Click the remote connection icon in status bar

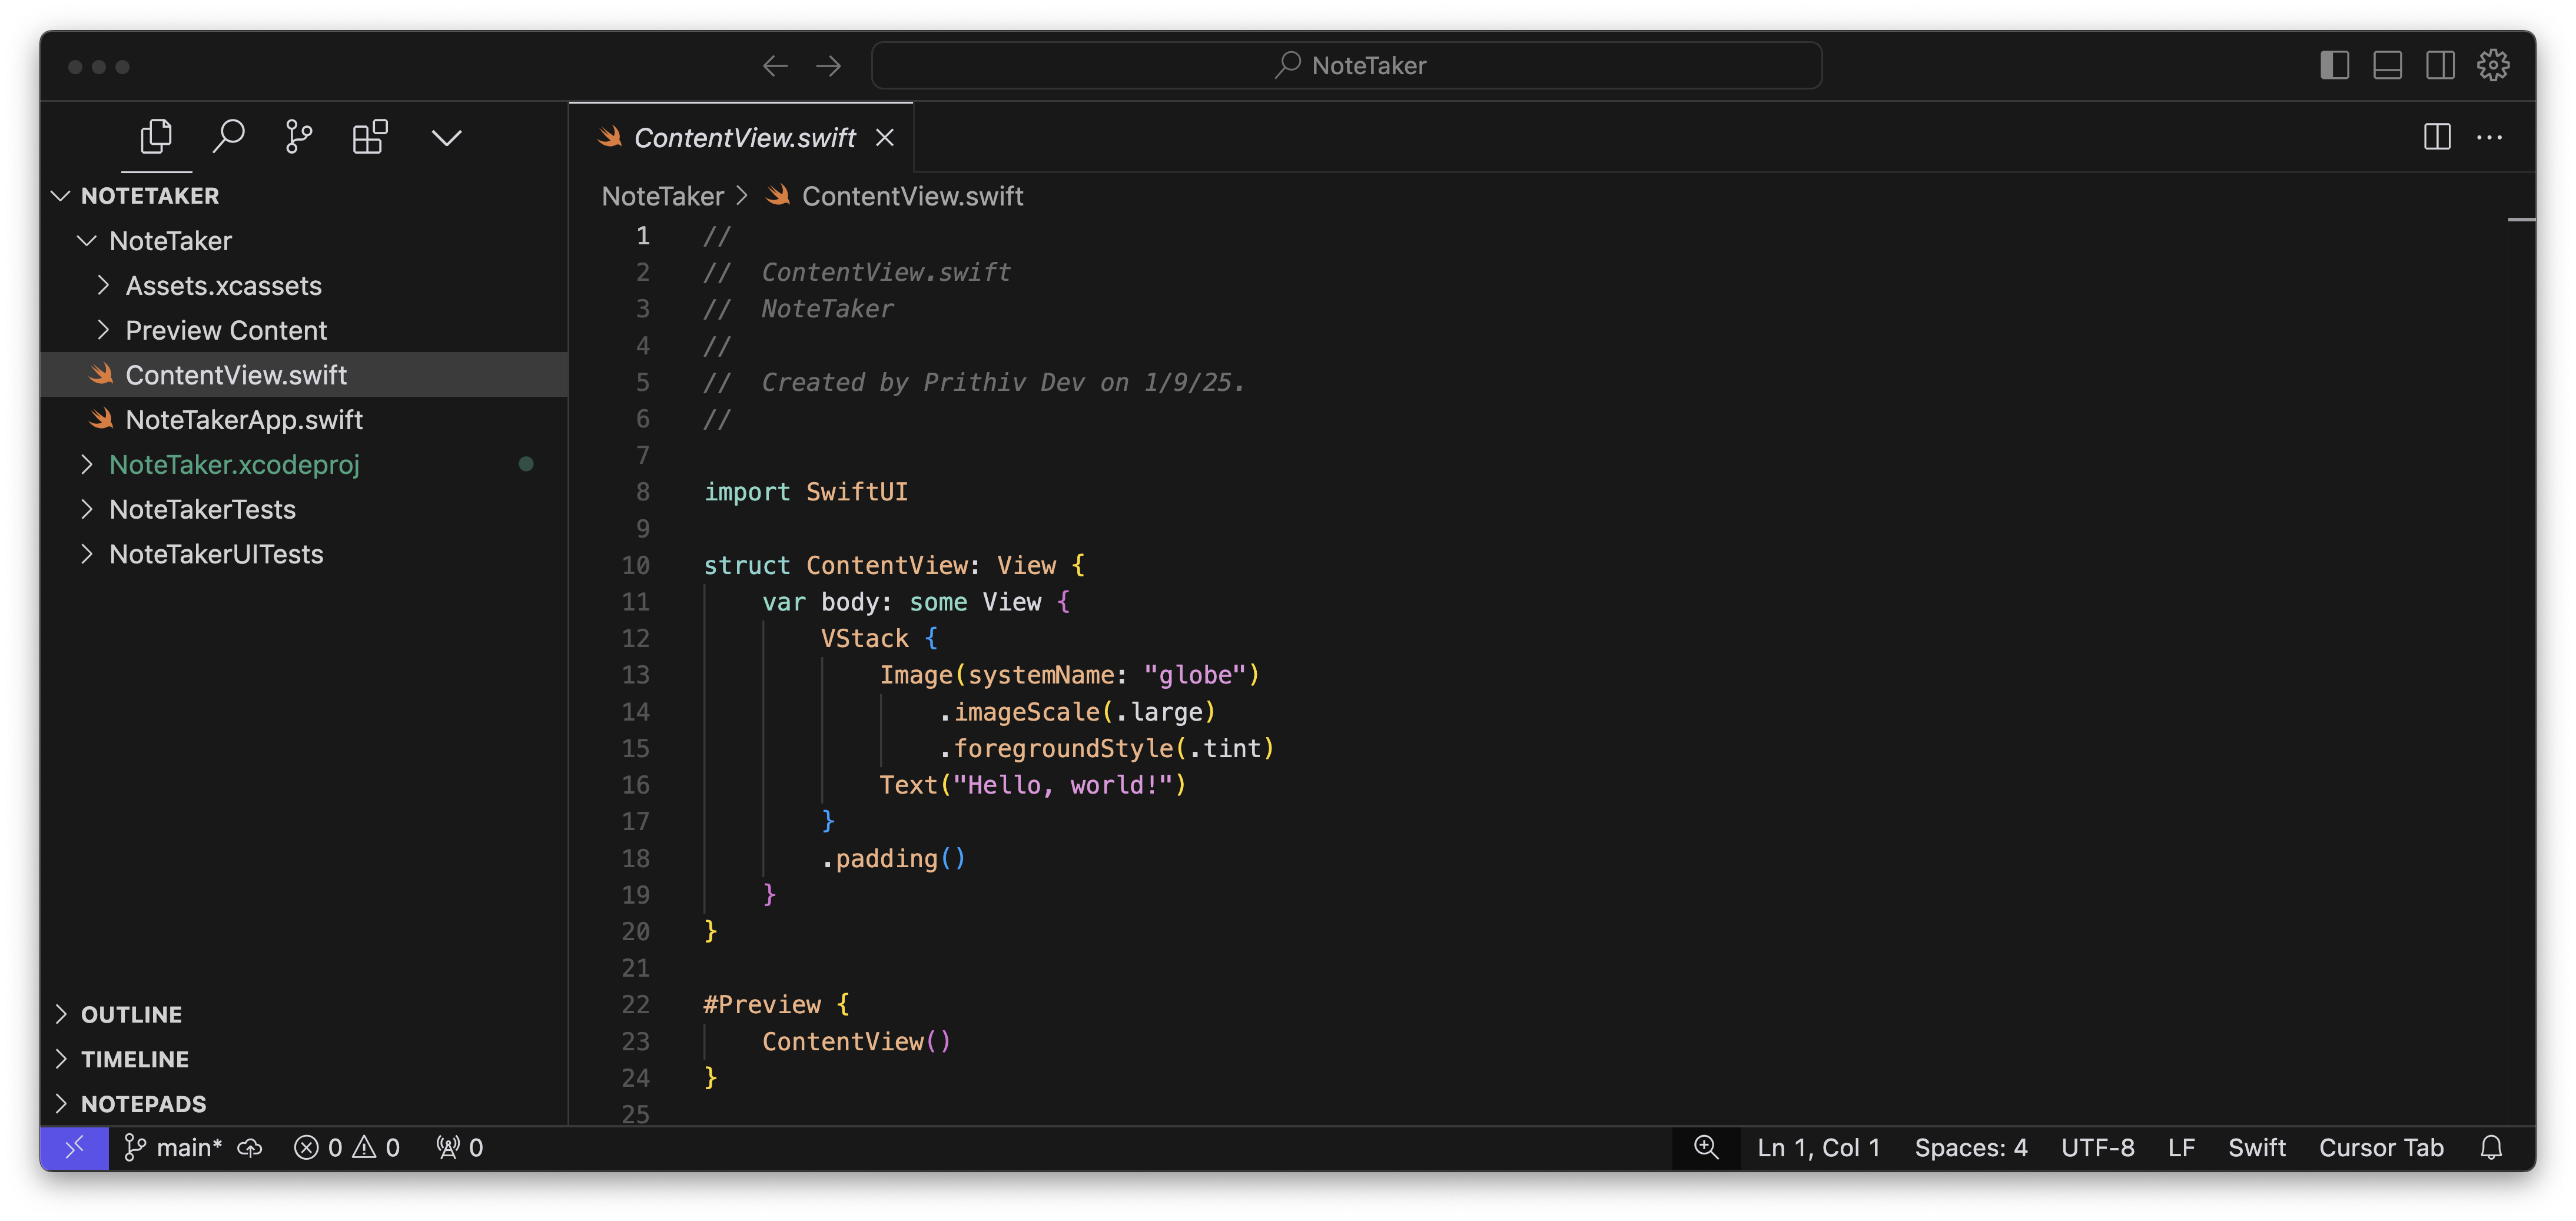coord(74,1148)
